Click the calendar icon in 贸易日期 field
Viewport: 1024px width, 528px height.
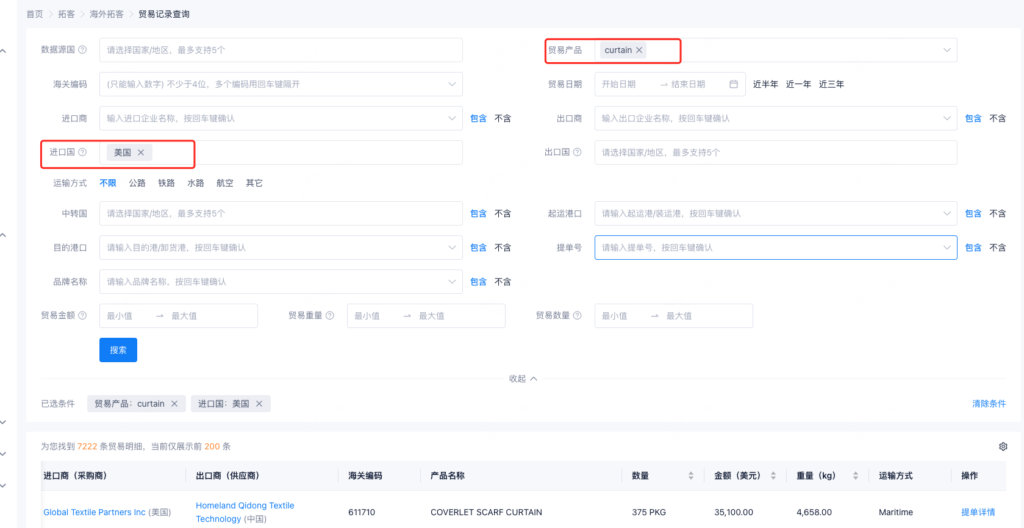733,84
